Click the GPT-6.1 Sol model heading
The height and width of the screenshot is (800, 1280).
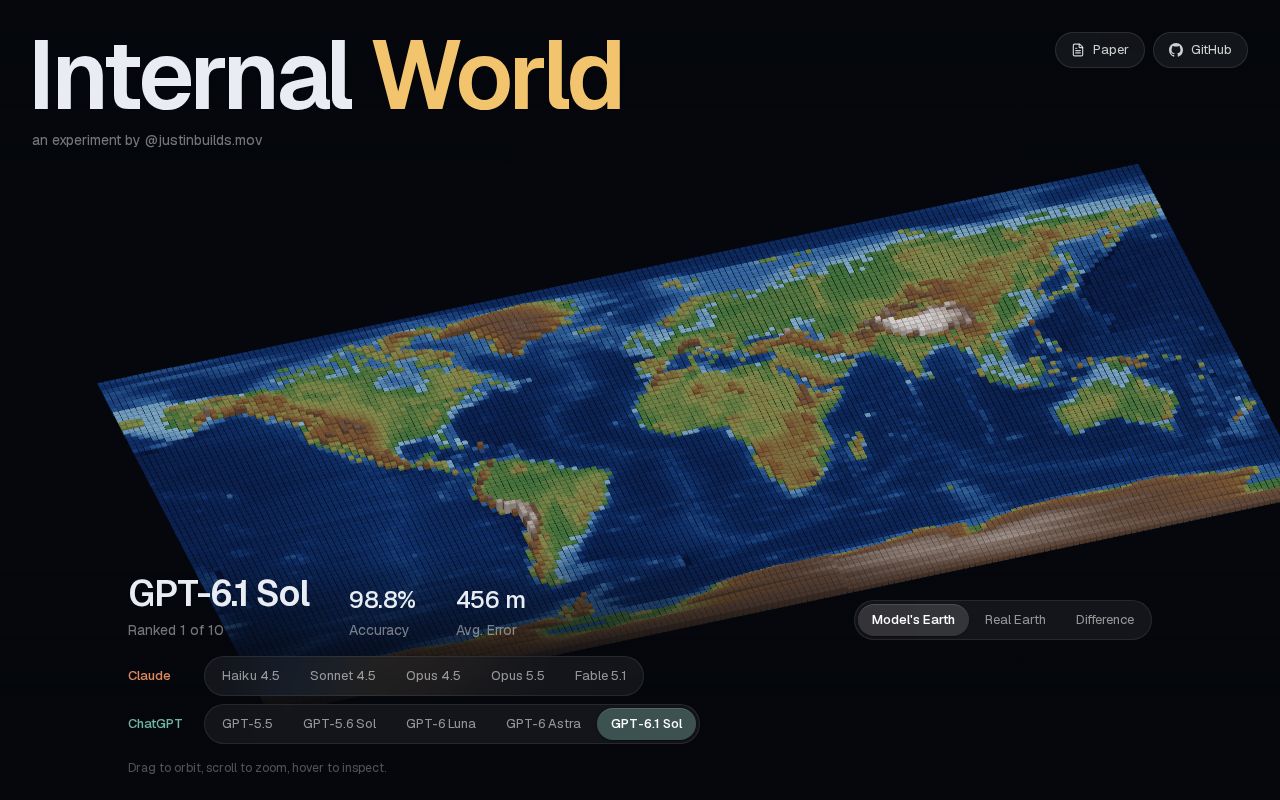219,594
